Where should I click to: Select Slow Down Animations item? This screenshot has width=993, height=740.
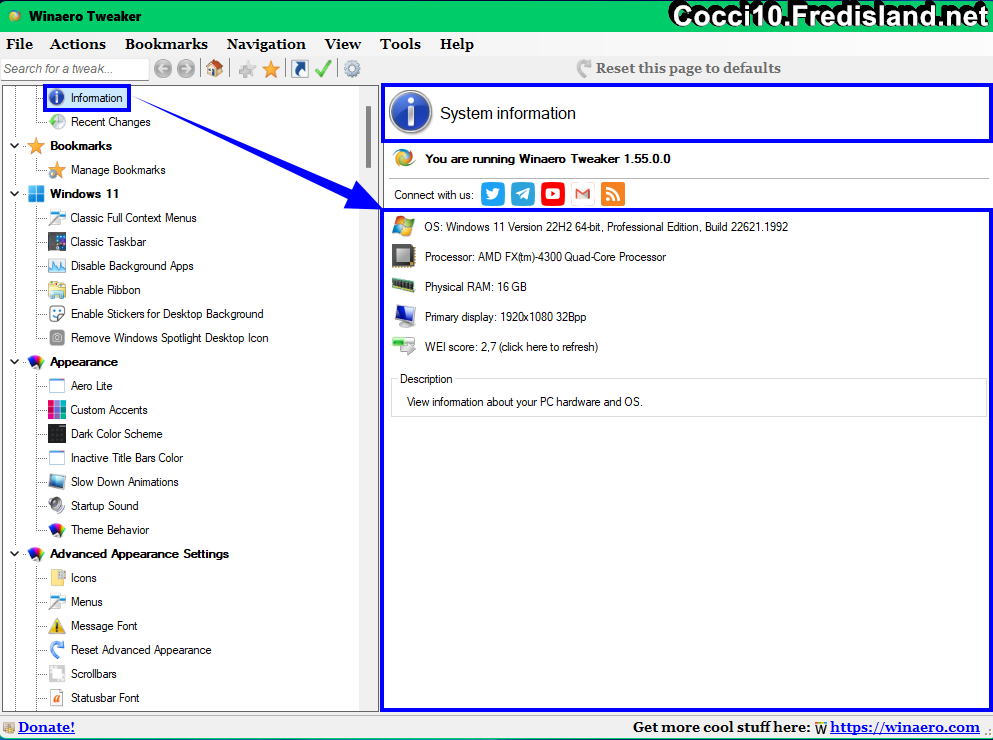tap(125, 482)
